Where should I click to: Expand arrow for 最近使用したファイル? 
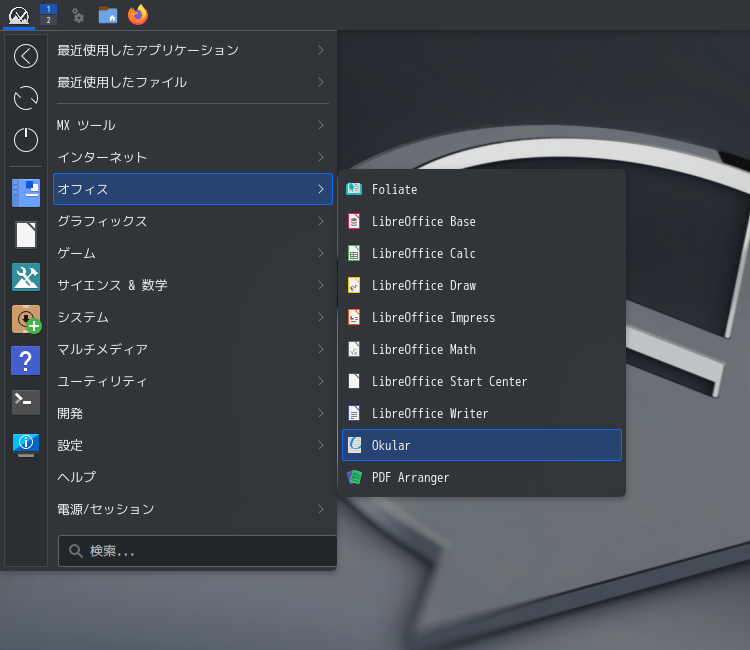(321, 82)
